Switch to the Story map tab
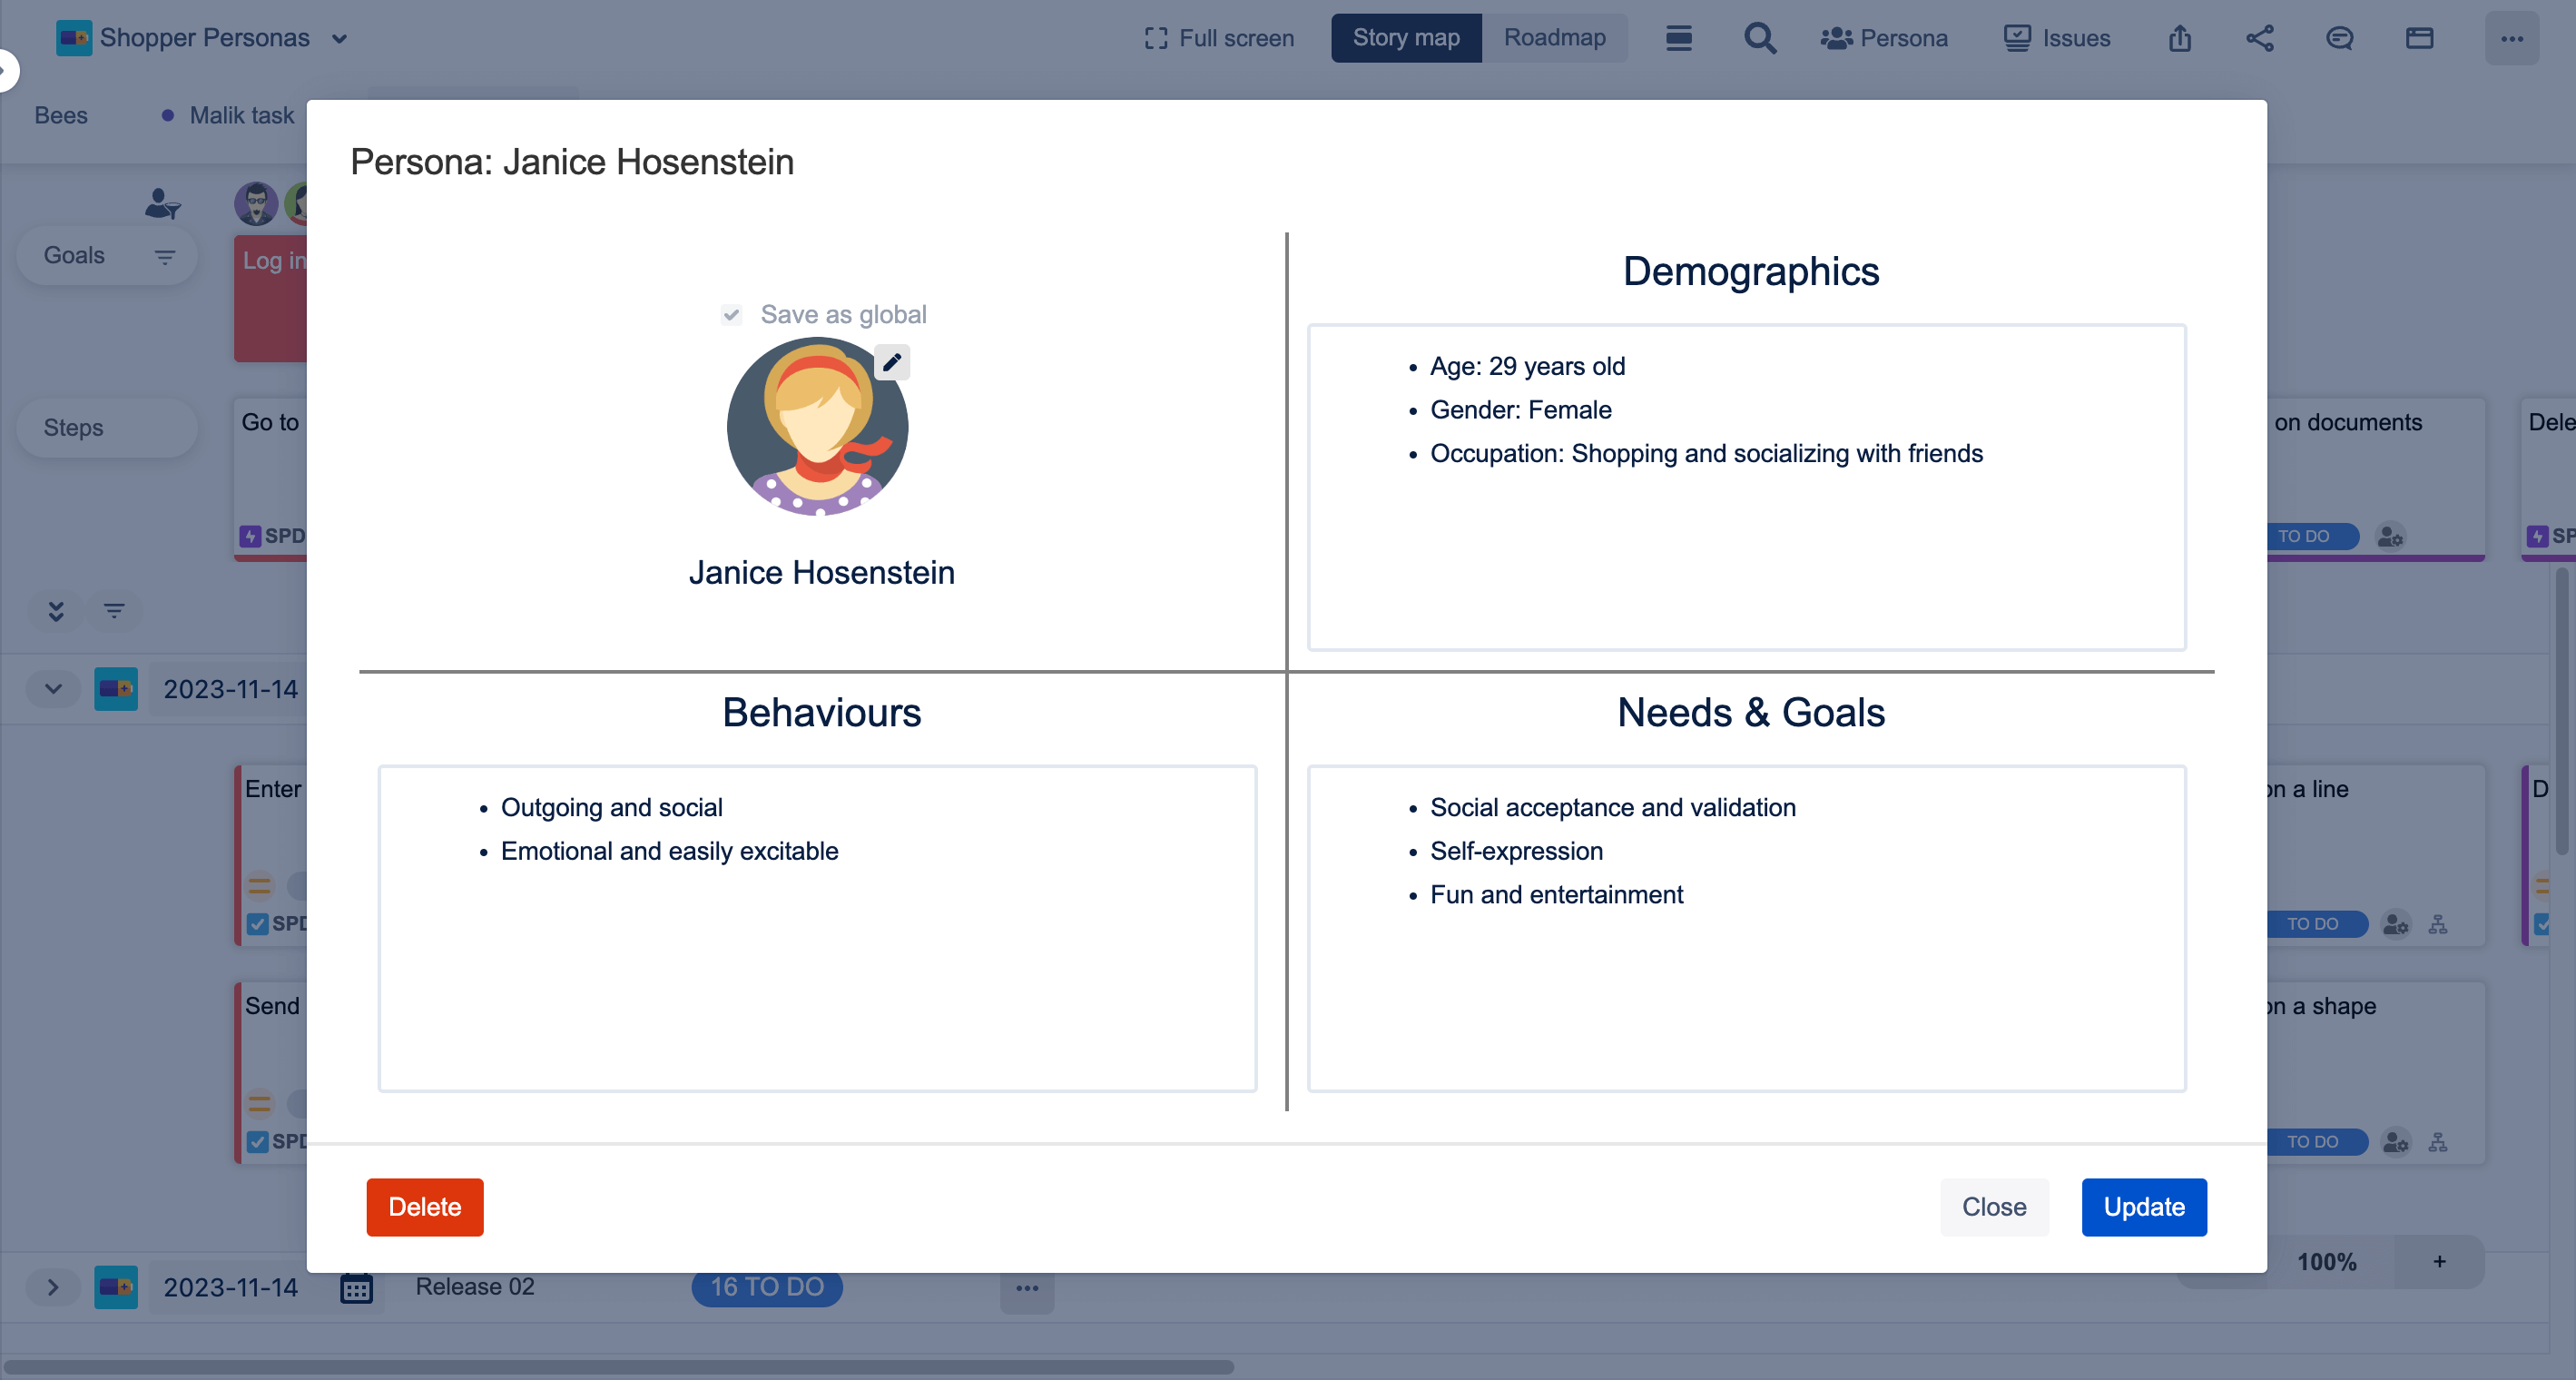The height and width of the screenshot is (1380, 2576). [x=1406, y=35]
